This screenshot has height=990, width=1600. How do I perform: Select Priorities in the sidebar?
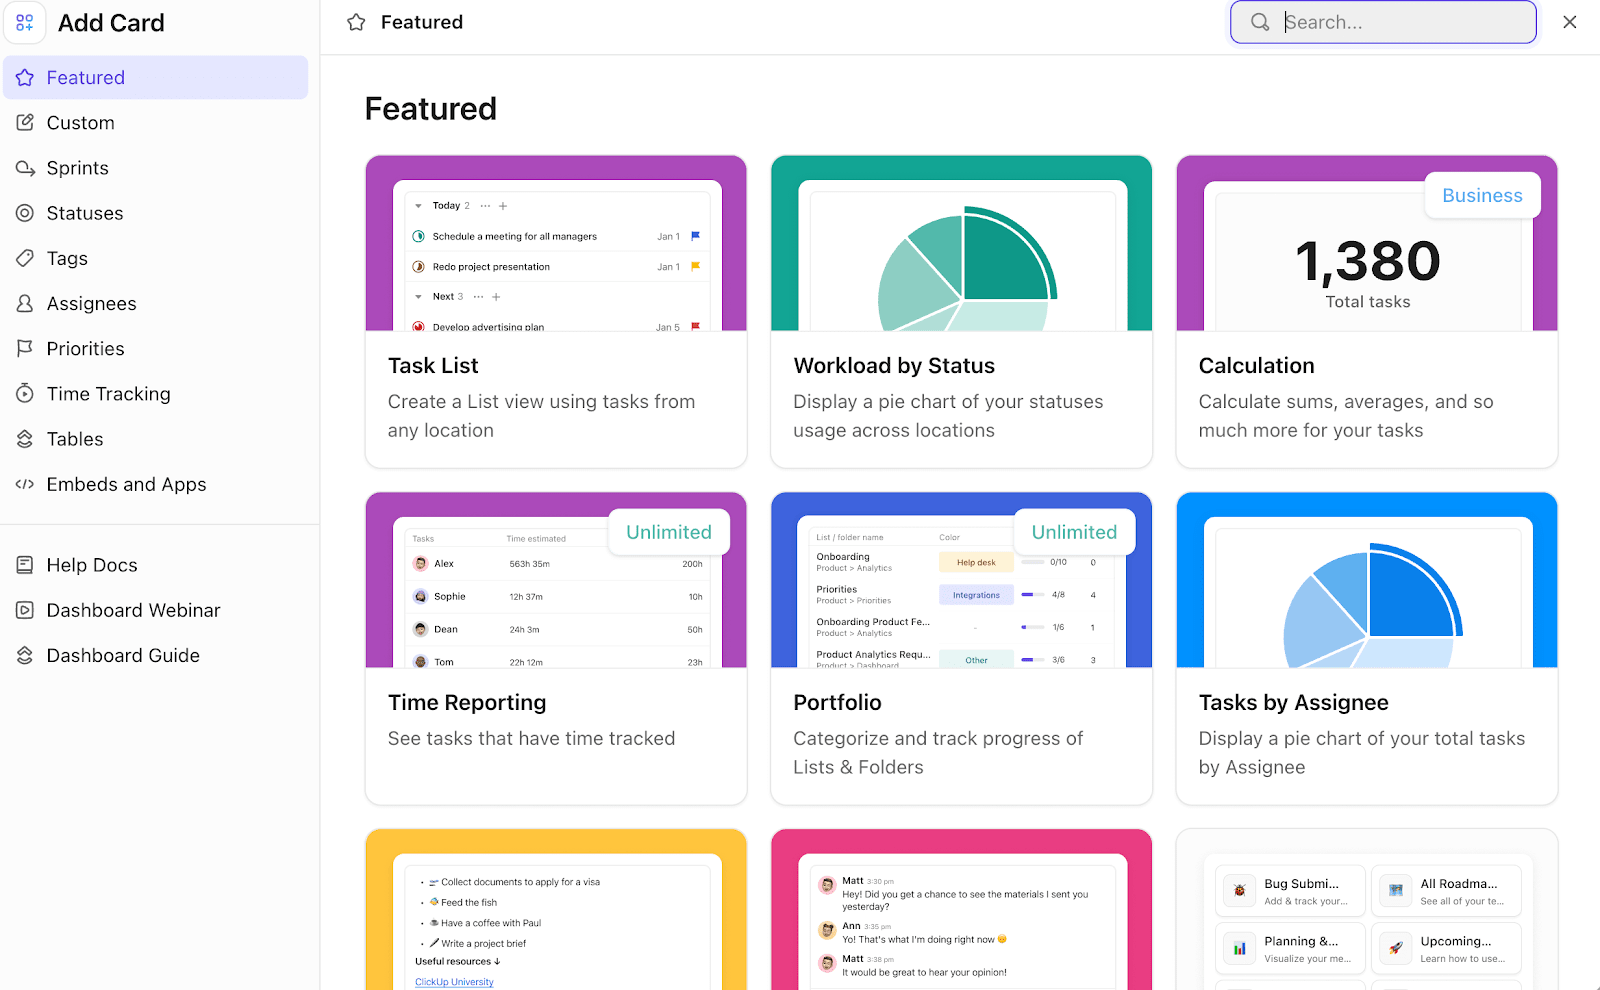[x=156, y=349]
